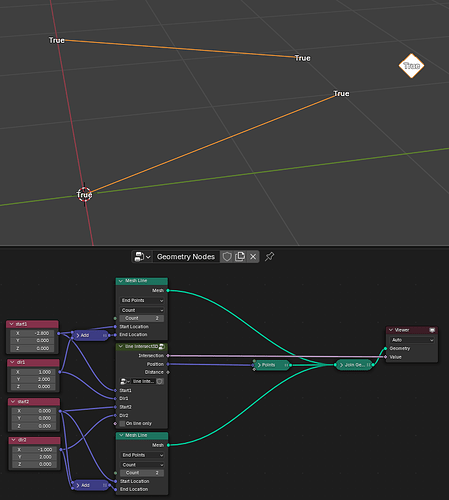Click the Position output socket

pos(168,364)
